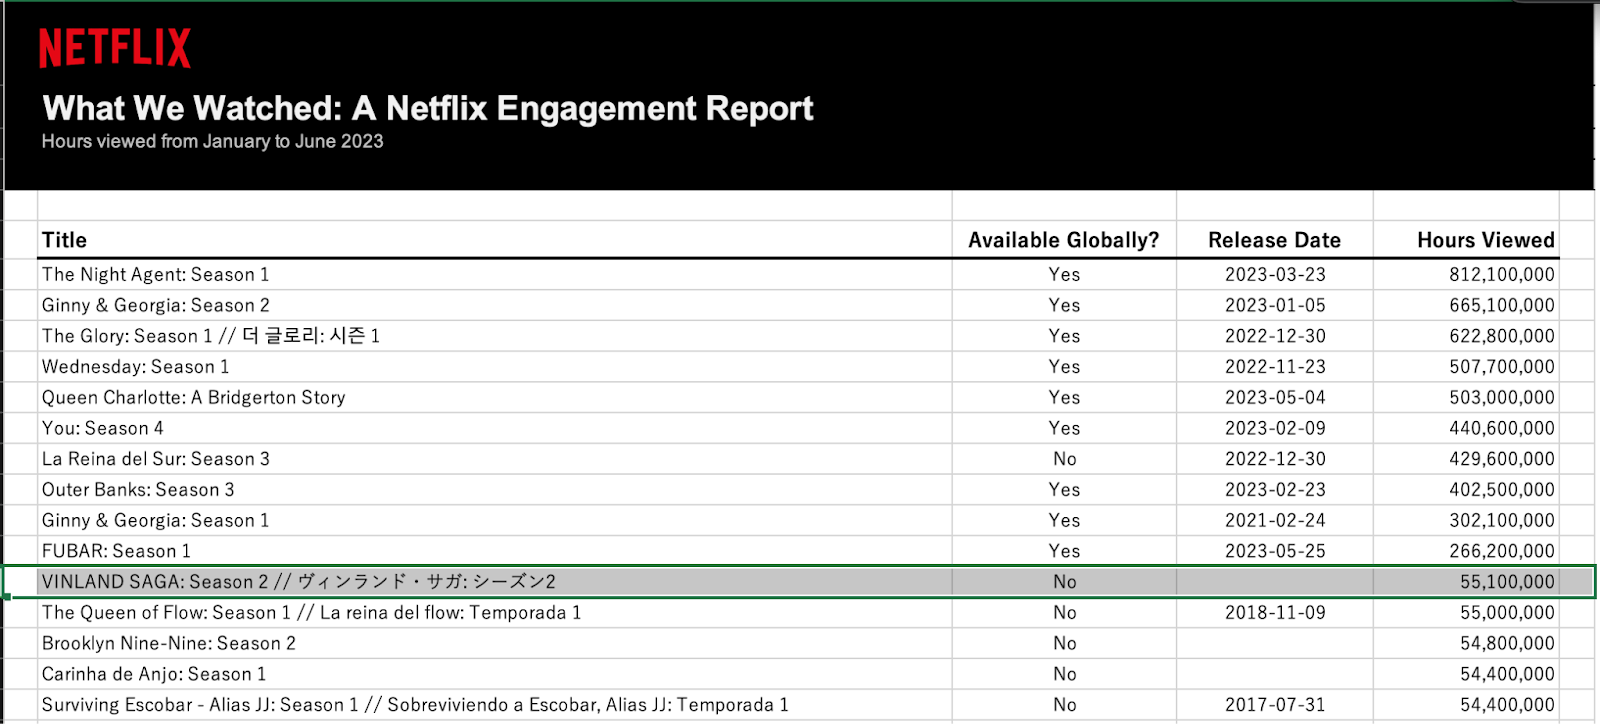Select 'Outer Banks: Season 3' title cell
The width and height of the screenshot is (1600, 724).
pos(495,490)
